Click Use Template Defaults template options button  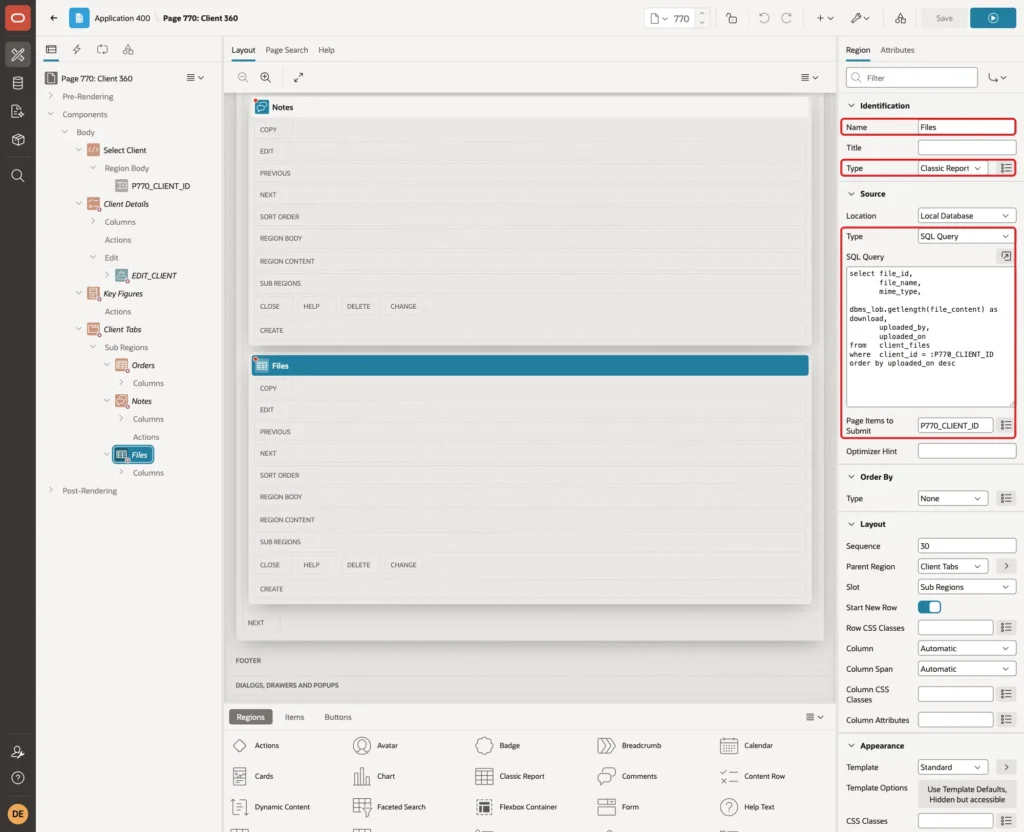pyautogui.click(x=967, y=794)
